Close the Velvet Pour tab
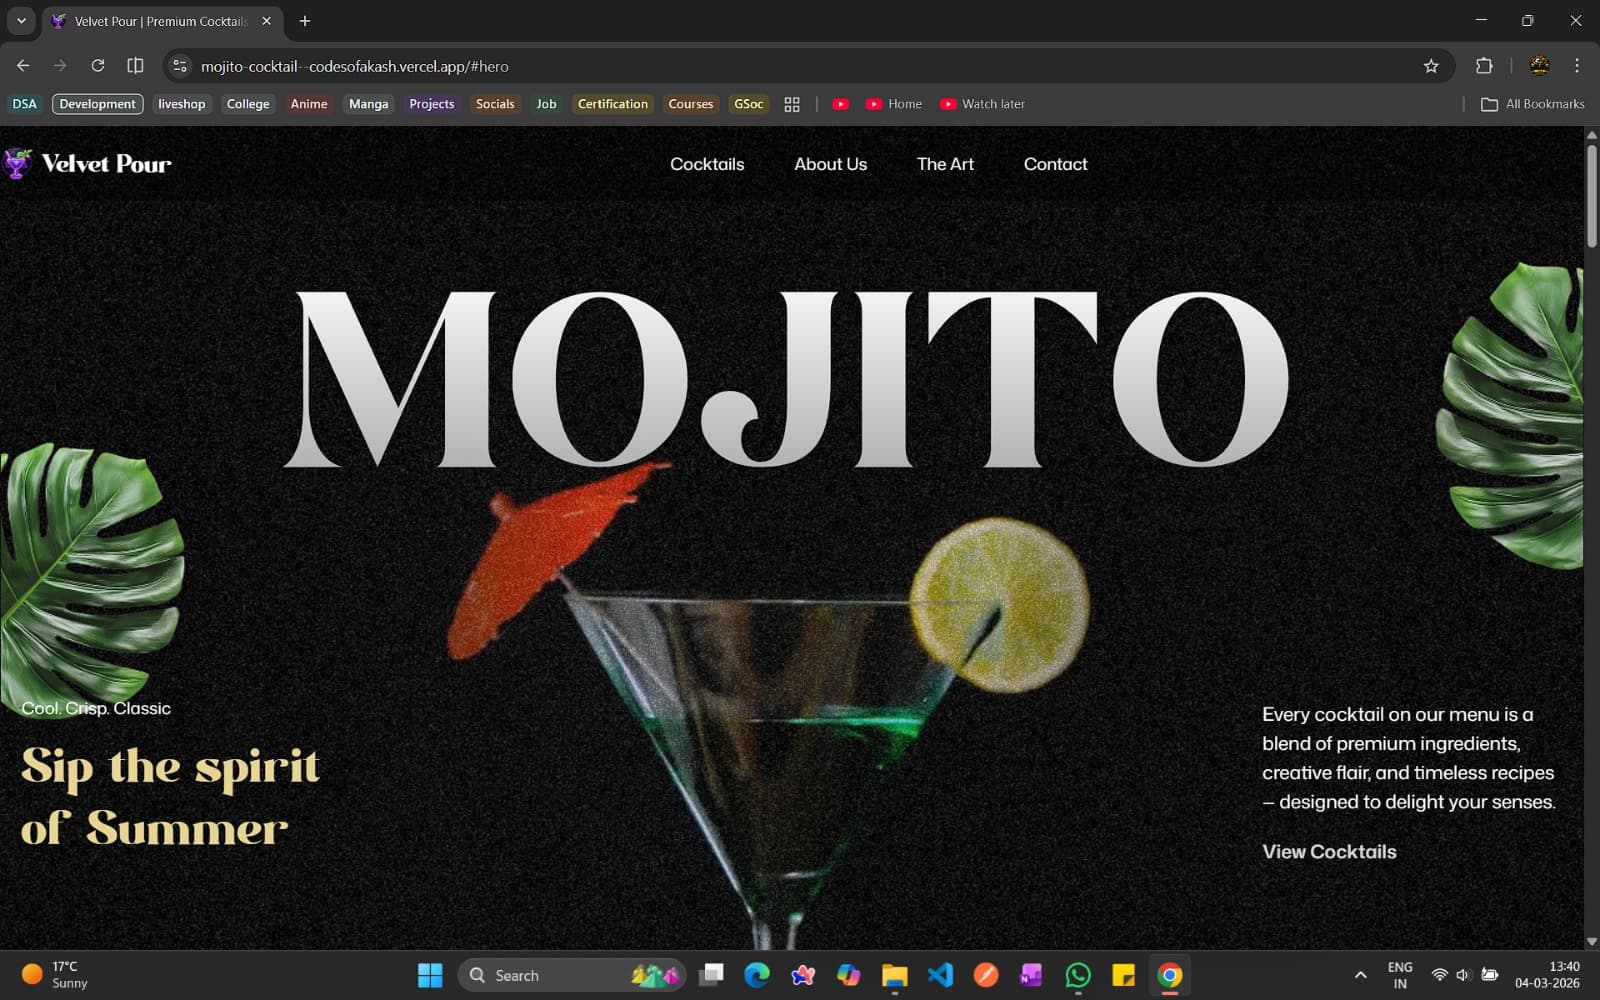Viewport: 1600px width, 1000px height. [266, 21]
